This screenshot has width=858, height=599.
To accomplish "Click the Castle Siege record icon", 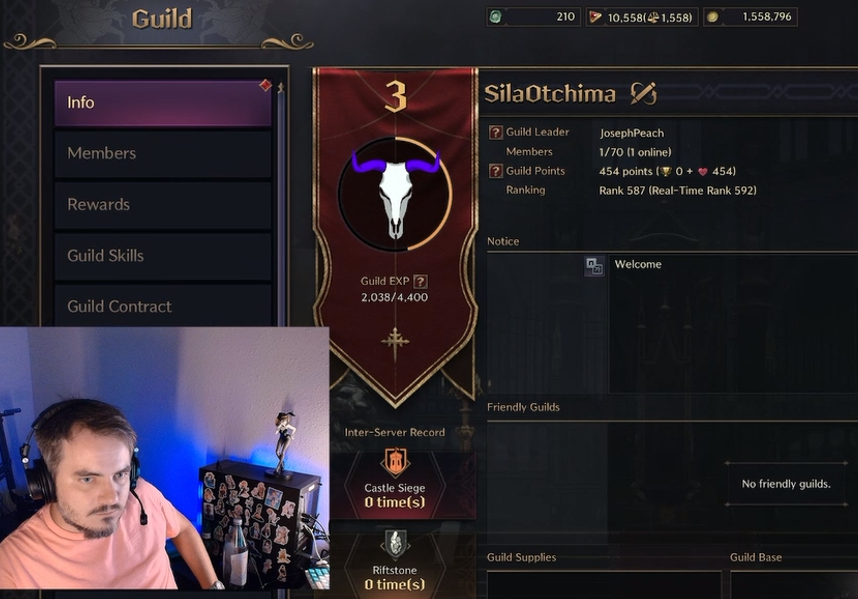I will coord(395,462).
